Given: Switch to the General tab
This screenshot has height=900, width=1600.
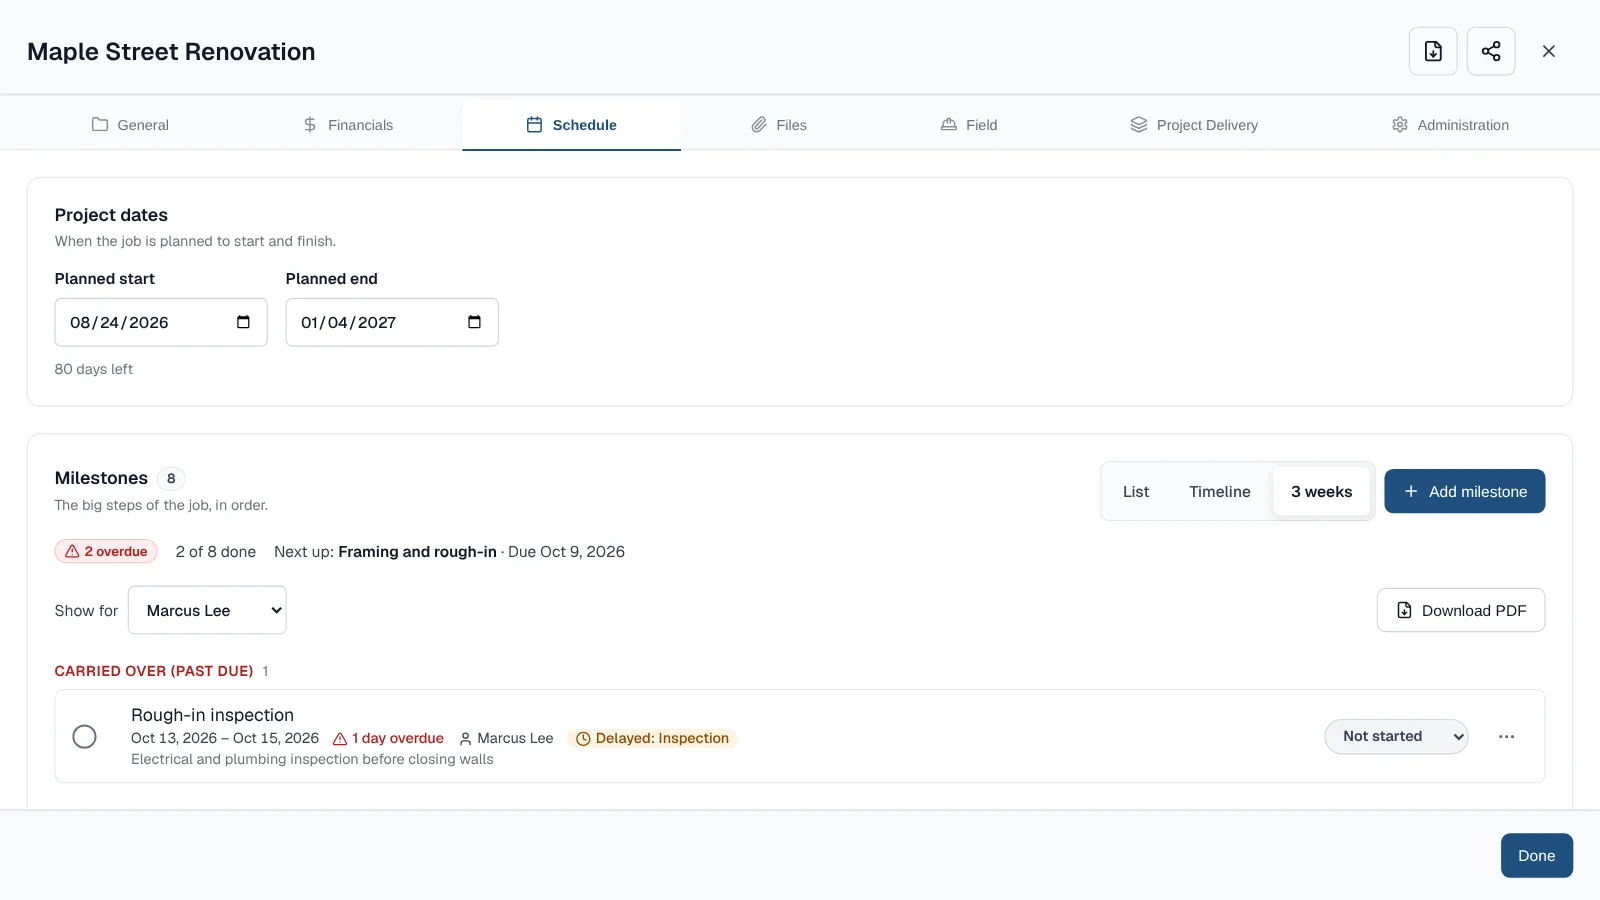Looking at the screenshot, I should click(130, 125).
